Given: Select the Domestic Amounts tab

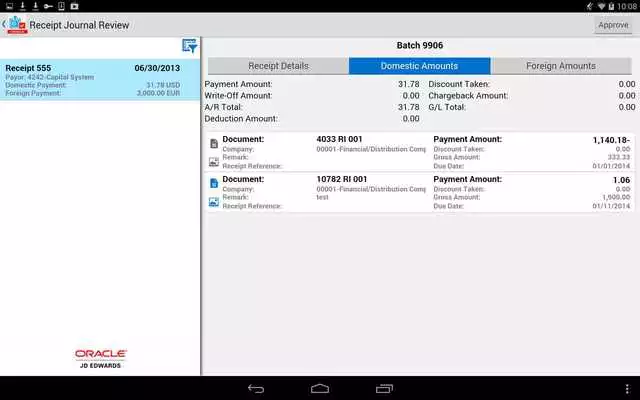Looking at the screenshot, I should point(420,66).
